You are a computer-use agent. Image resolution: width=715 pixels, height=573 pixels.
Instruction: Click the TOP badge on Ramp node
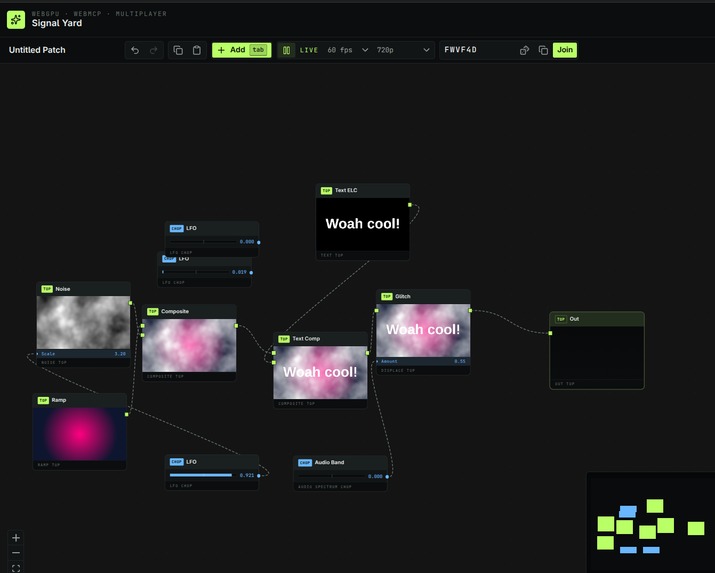coord(43,400)
